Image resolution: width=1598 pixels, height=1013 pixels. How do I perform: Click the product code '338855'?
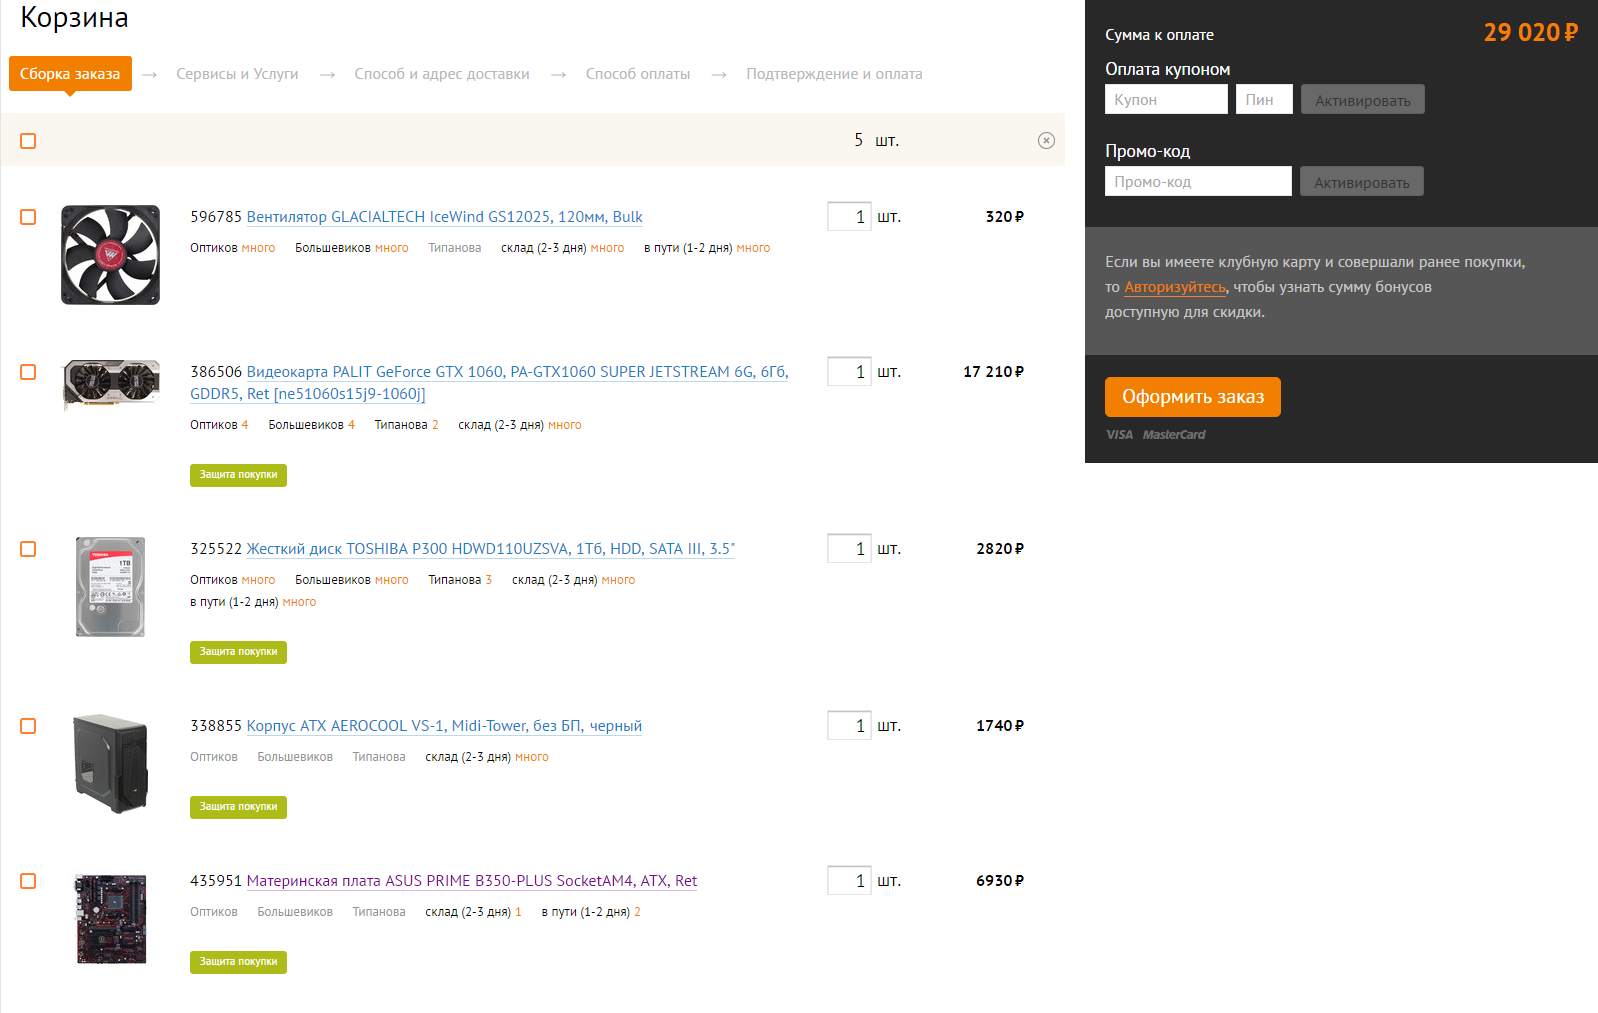click(x=216, y=726)
